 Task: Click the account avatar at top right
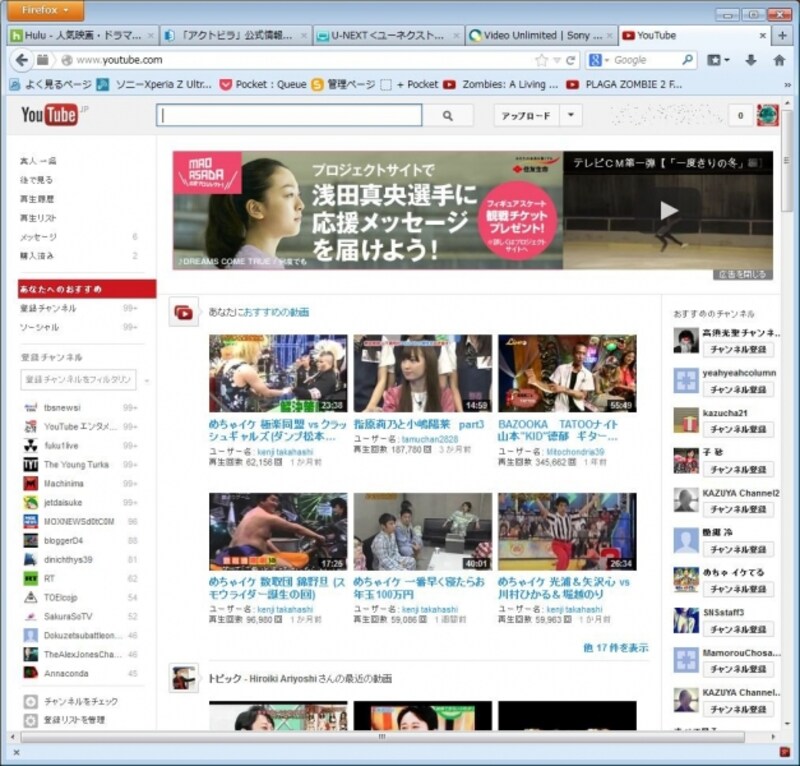(770, 116)
